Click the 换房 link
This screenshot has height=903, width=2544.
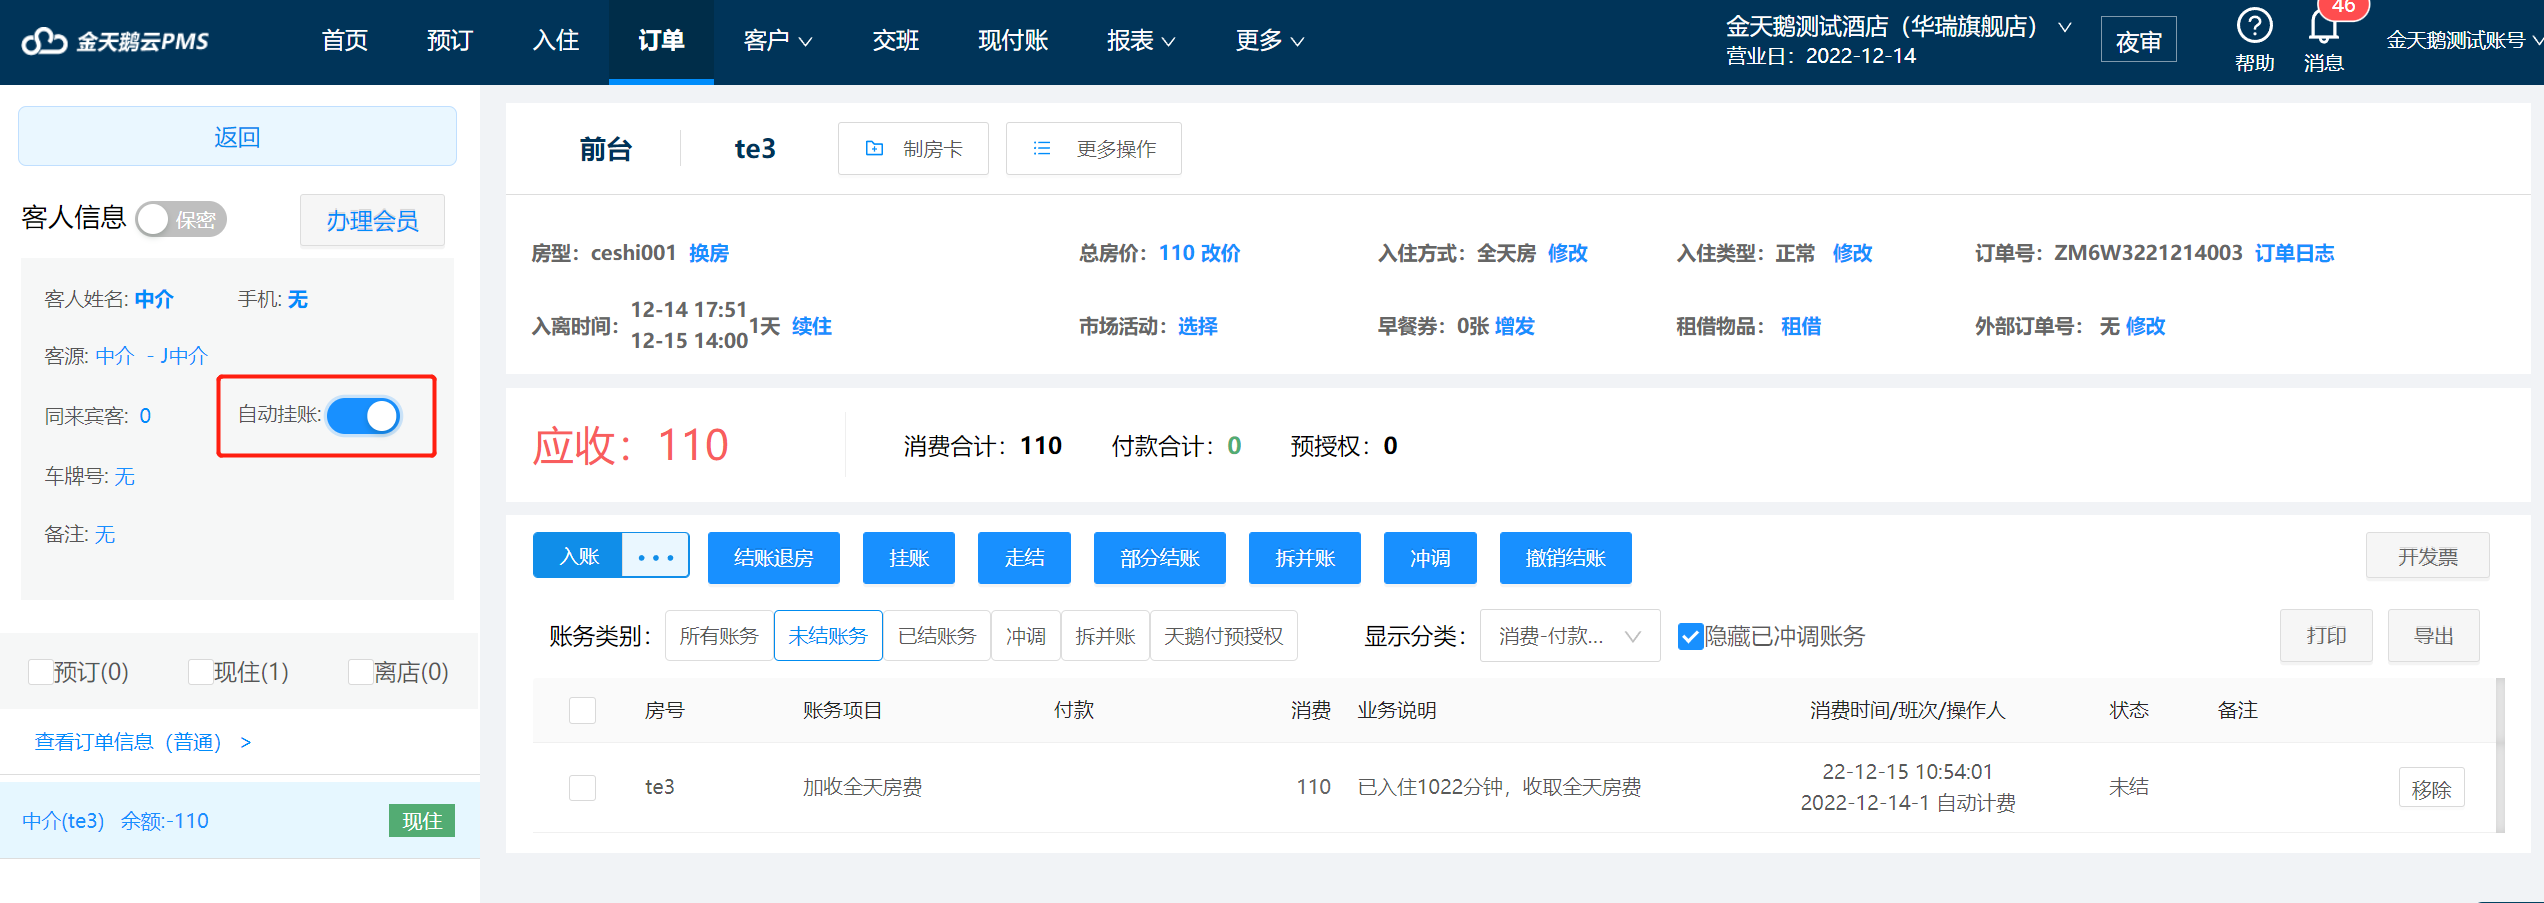[709, 253]
